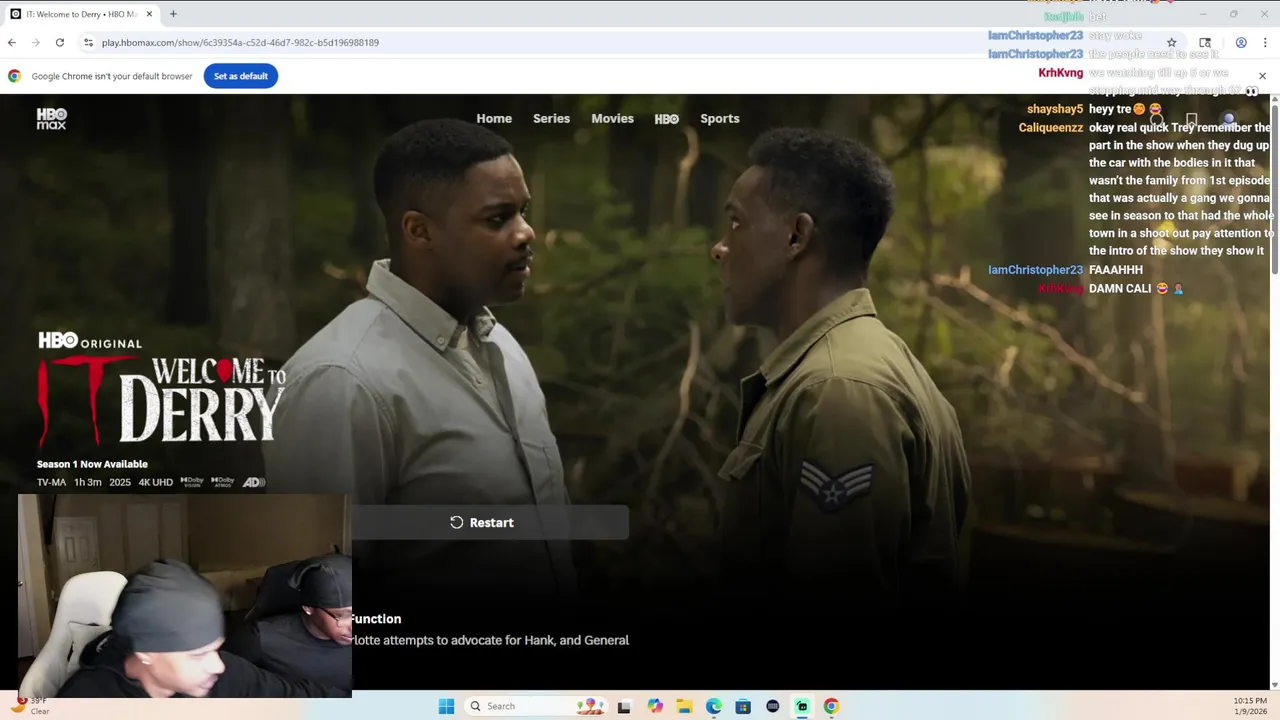
Task: Launch Copilot from the taskbar
Action: pyautogui.click(x=655, y=706)
